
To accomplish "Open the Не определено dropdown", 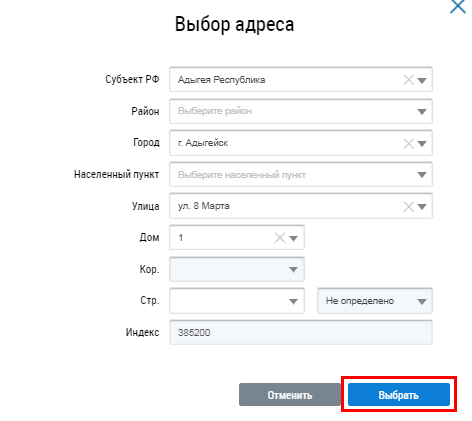I will (375, 301).
